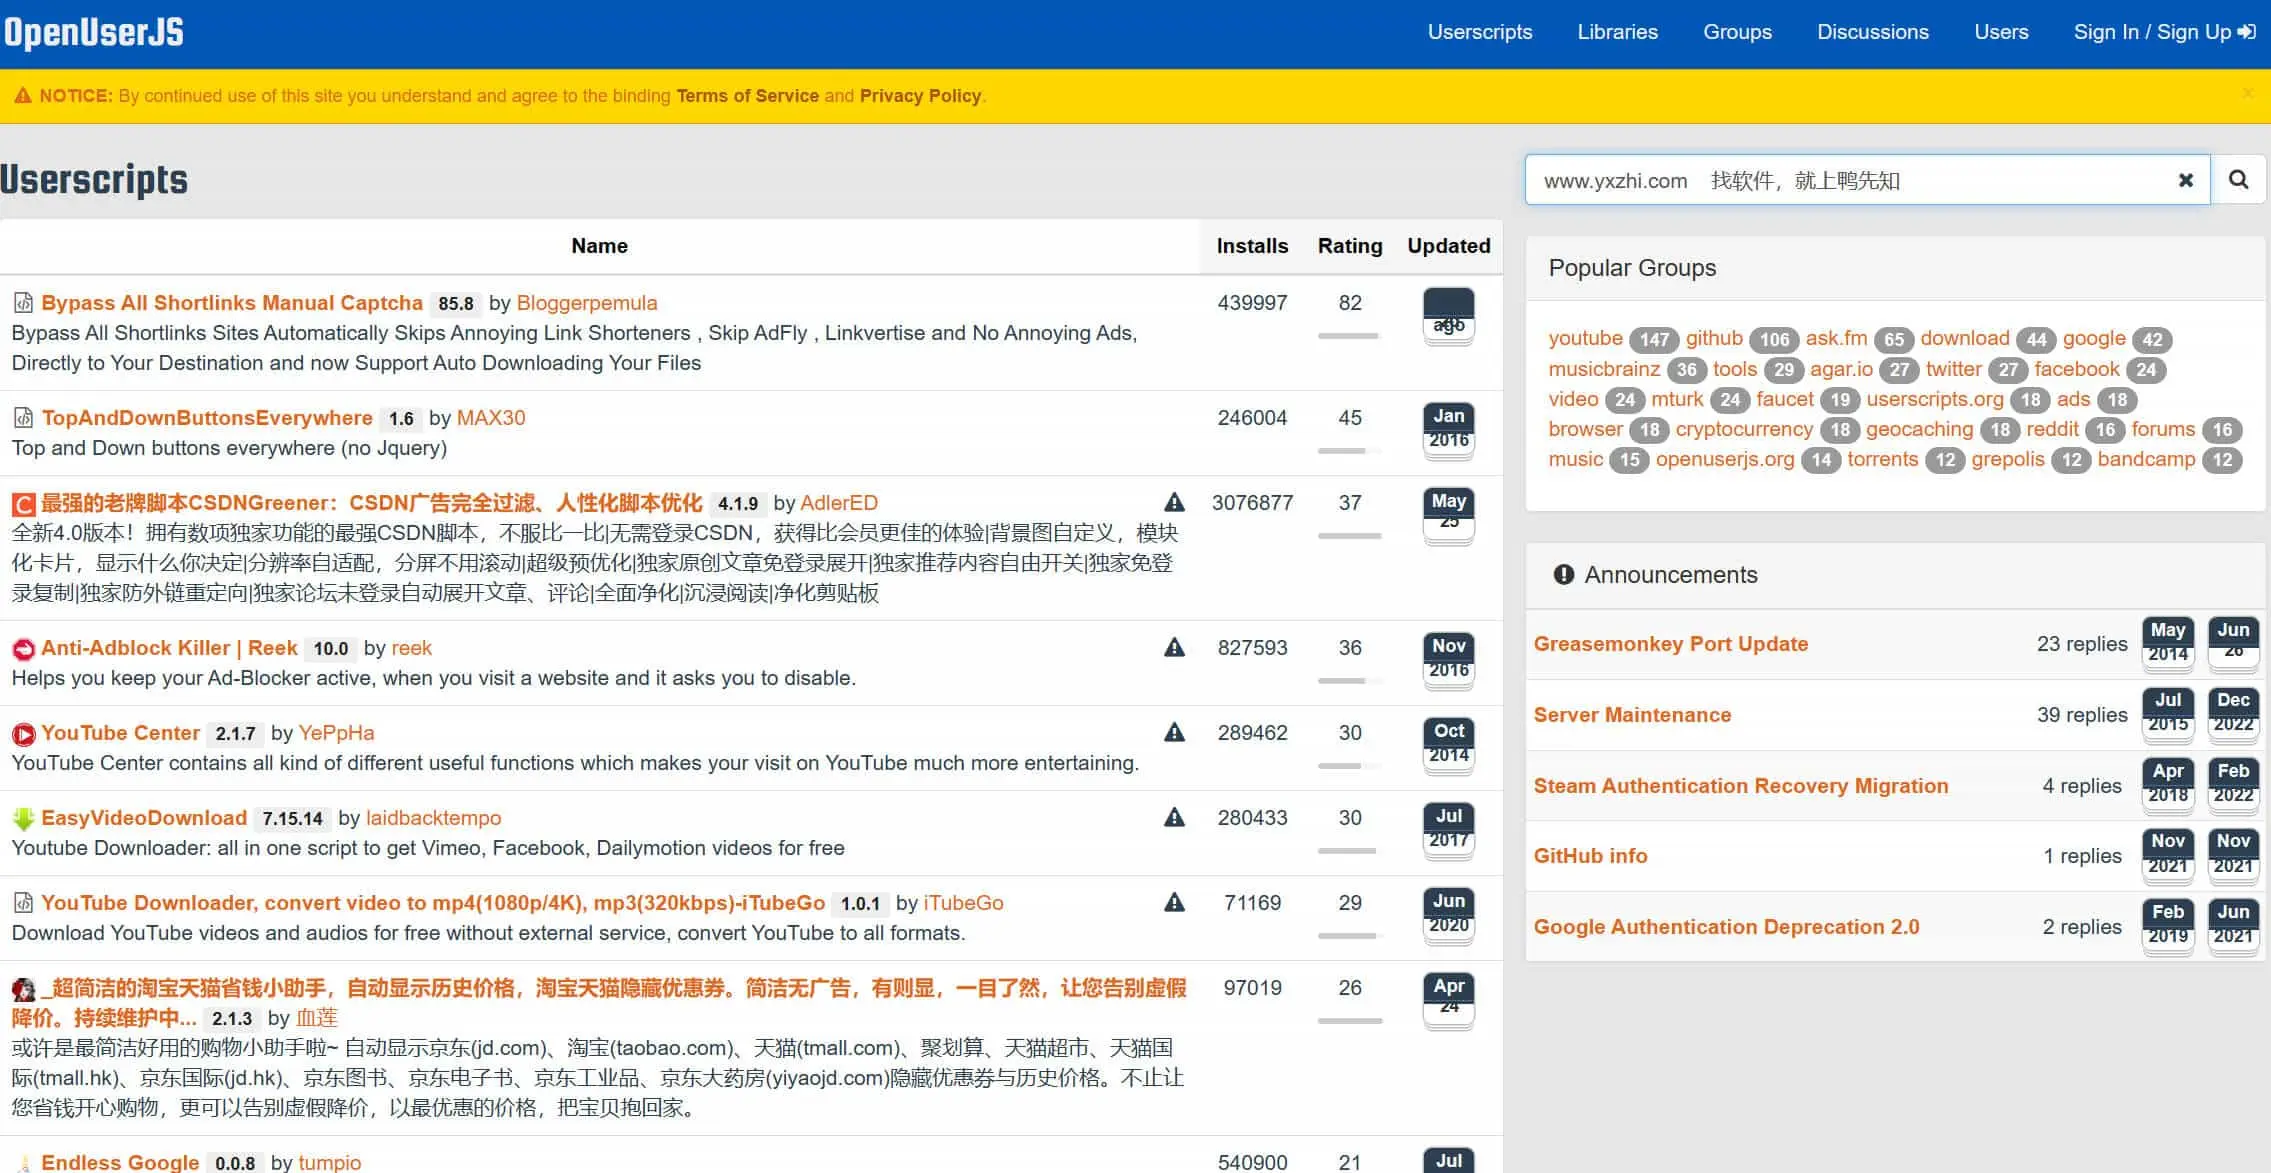Click the search magnifier button
2271x1173 pixels.
coord(2238,180)
